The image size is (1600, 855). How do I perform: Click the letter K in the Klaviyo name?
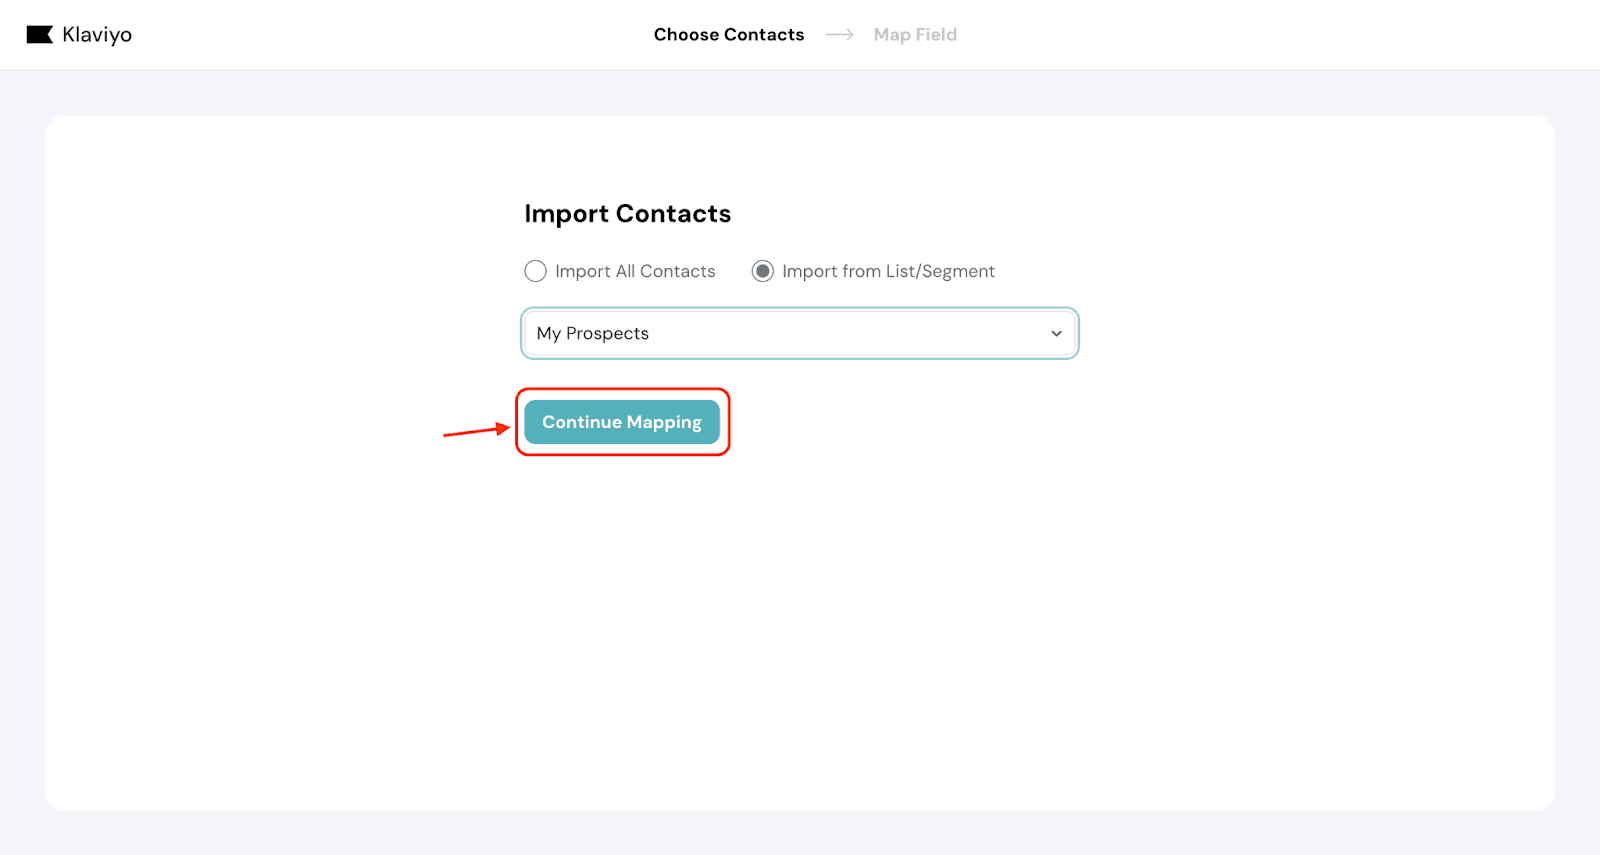tap(69, 35)
